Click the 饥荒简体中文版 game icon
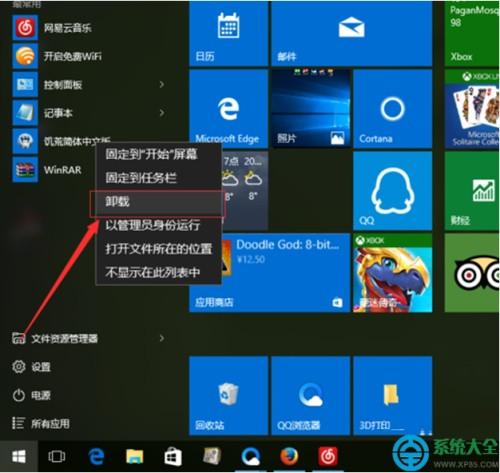 point(25,141)
